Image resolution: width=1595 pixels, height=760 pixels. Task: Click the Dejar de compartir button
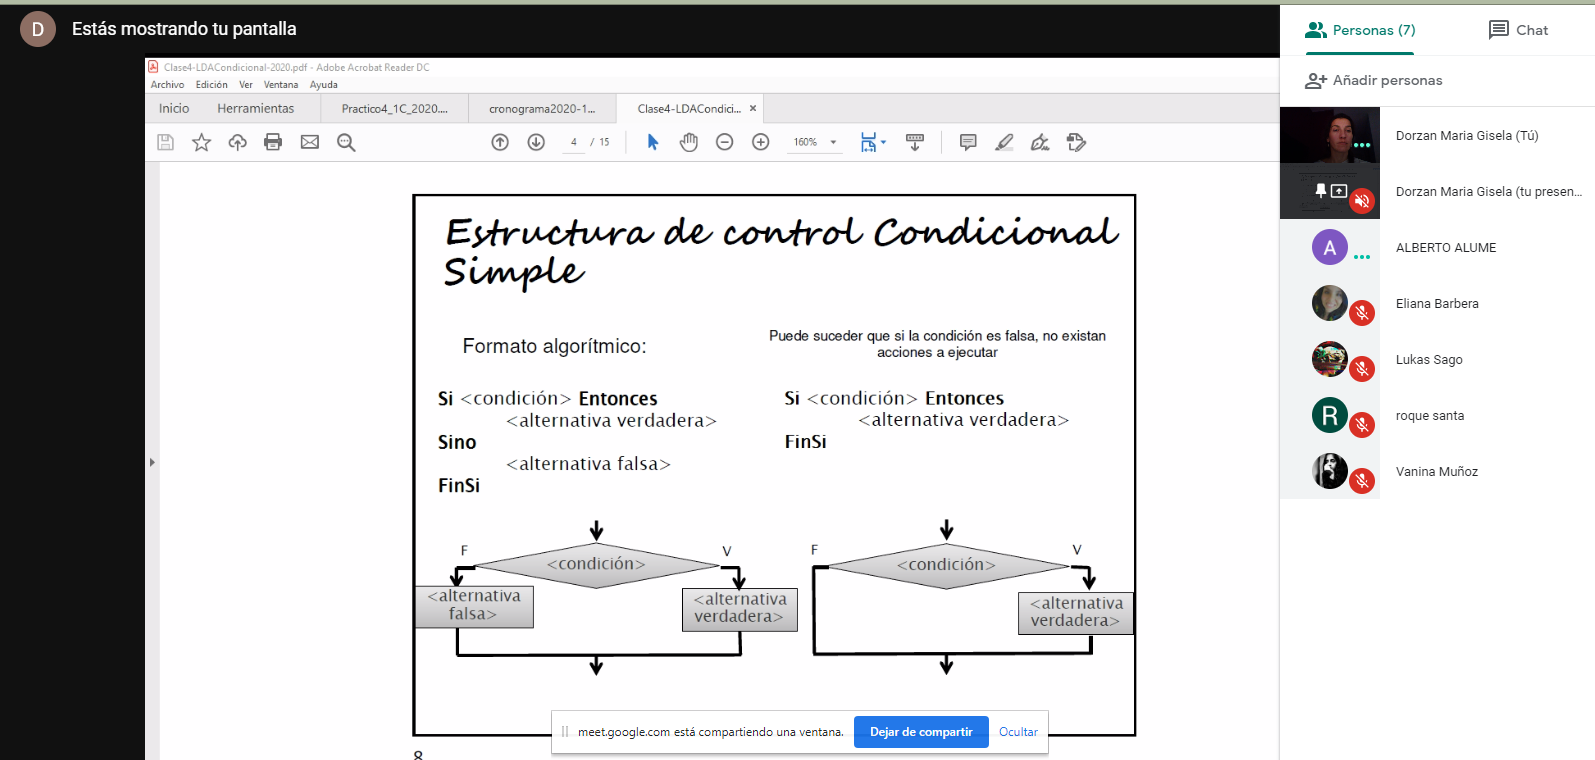[x=921, y=732]
